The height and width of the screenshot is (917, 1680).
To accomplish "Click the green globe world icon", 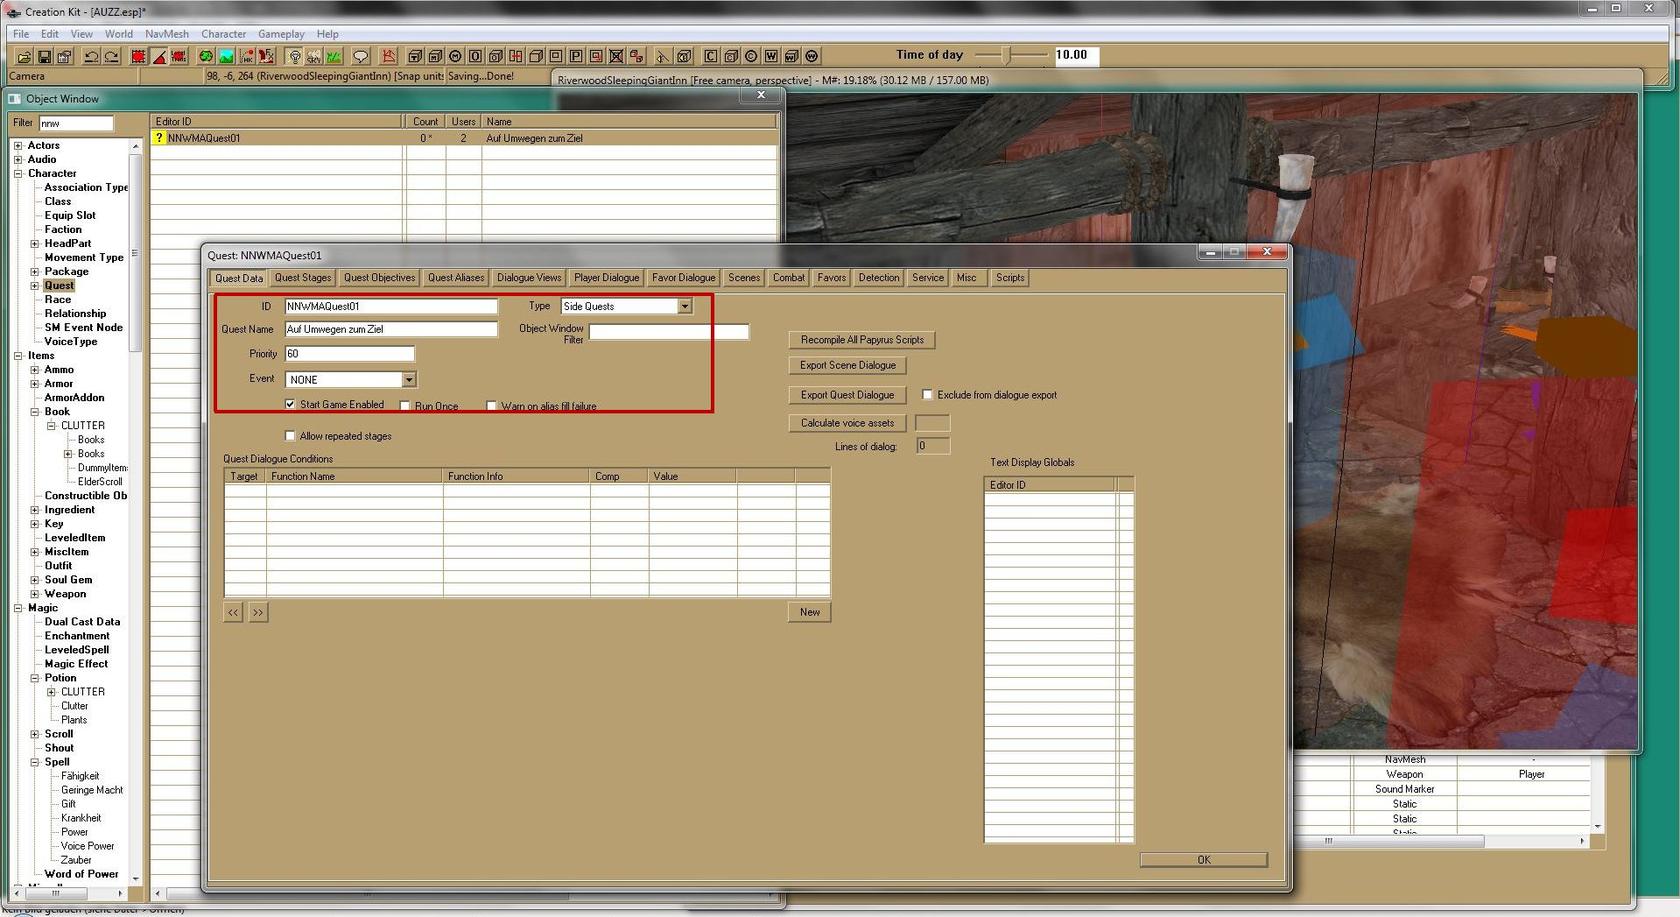I will click(206, 56).
